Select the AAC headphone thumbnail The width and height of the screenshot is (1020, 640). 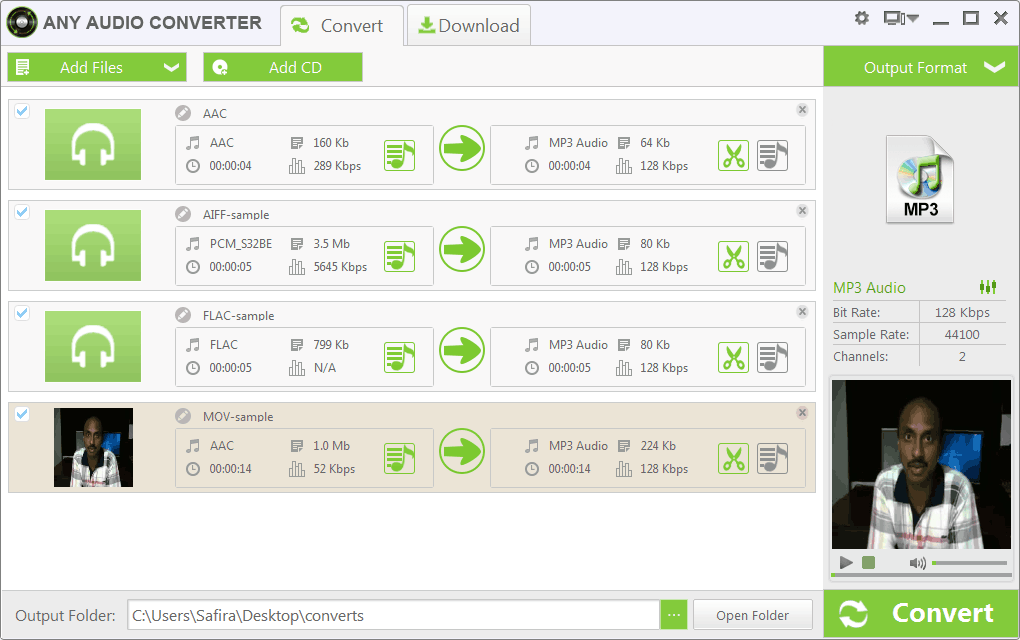[x=93, y=144]
